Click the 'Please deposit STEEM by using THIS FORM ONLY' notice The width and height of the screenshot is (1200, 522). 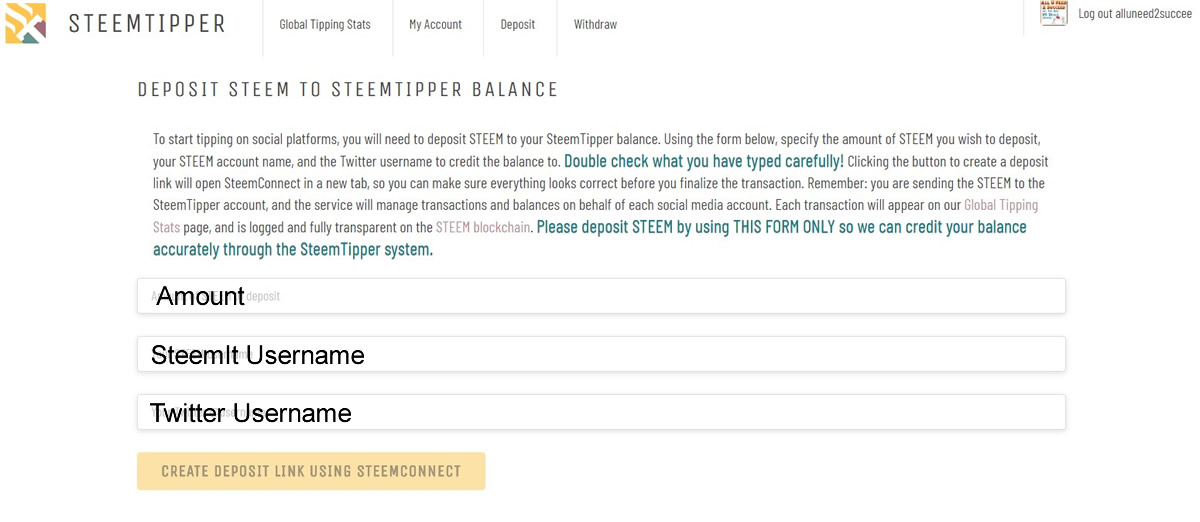781,227
